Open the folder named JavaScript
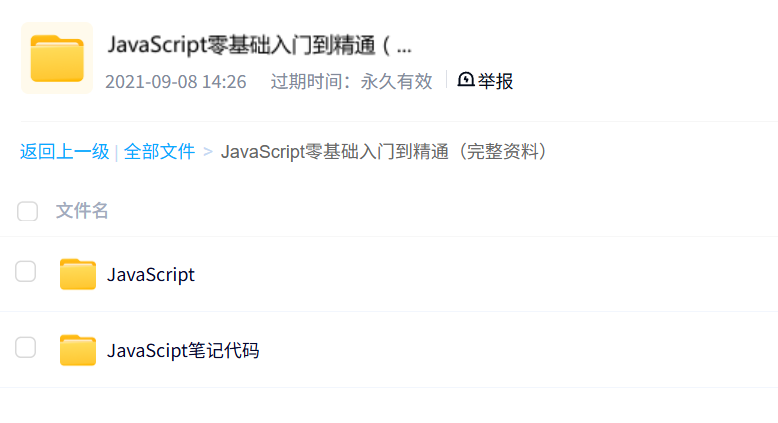This screenshot has width=778, height=423. (151, 274)
